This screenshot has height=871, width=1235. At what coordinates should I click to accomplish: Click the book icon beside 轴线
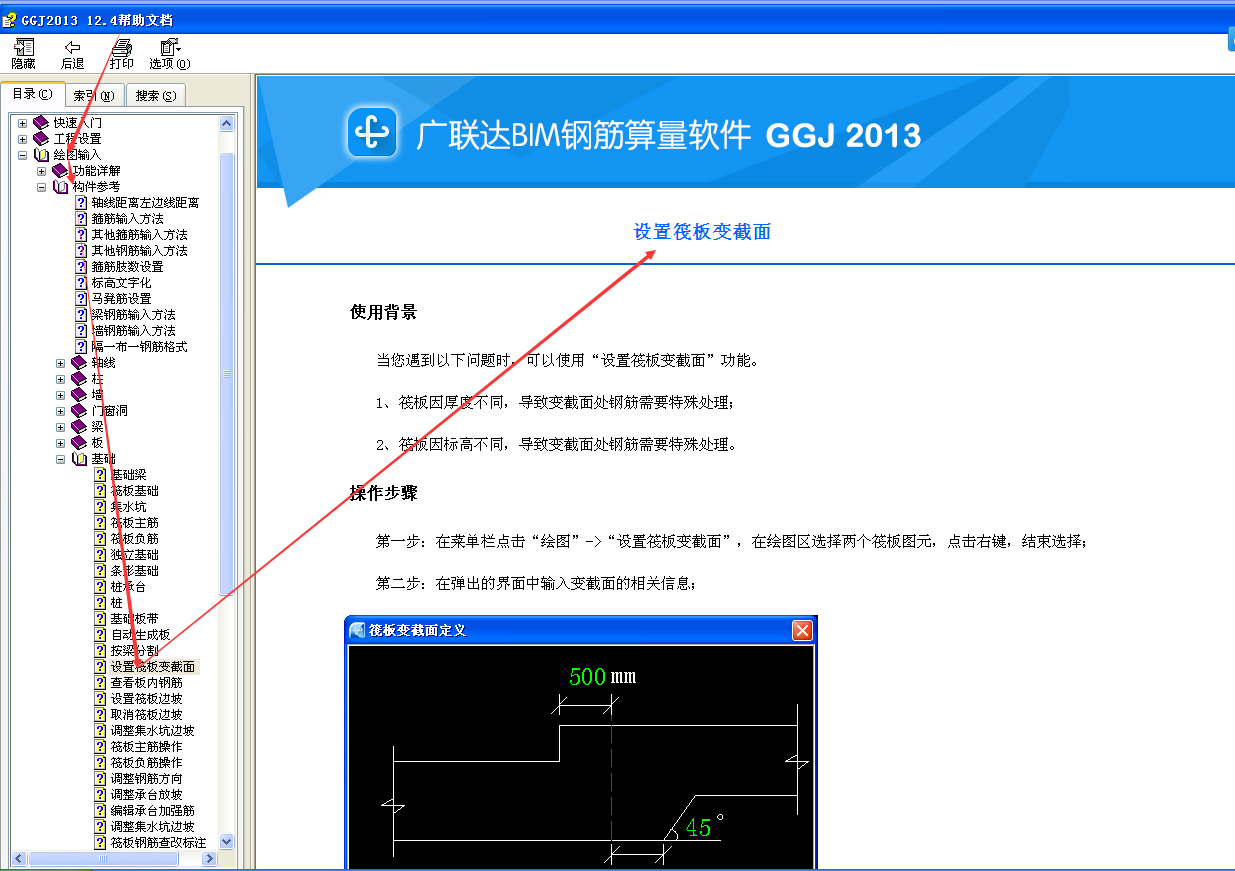tap(79, 363)
